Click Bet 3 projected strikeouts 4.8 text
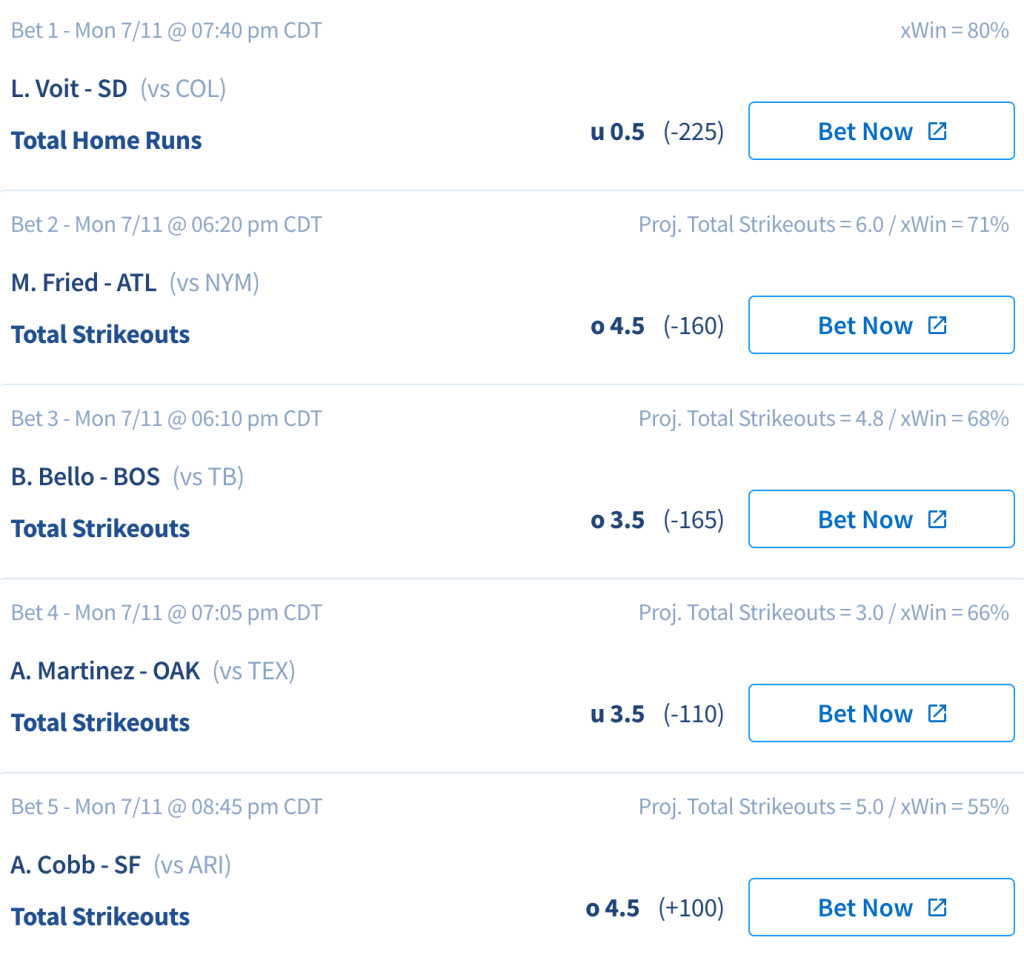The image size is (1024, 966). (x=761, y=418)
